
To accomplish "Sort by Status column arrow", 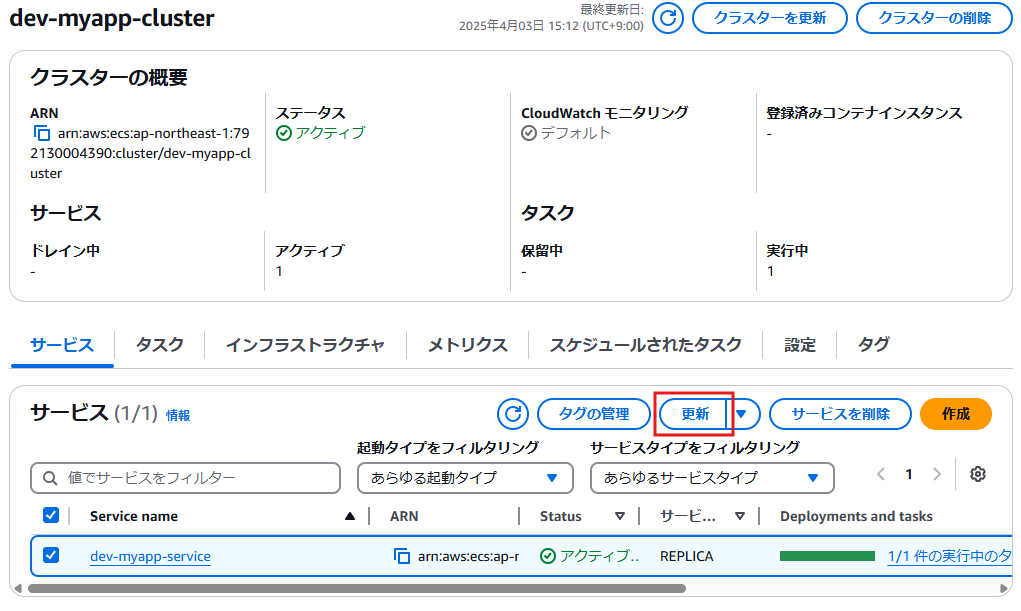I will pos(620,516).
